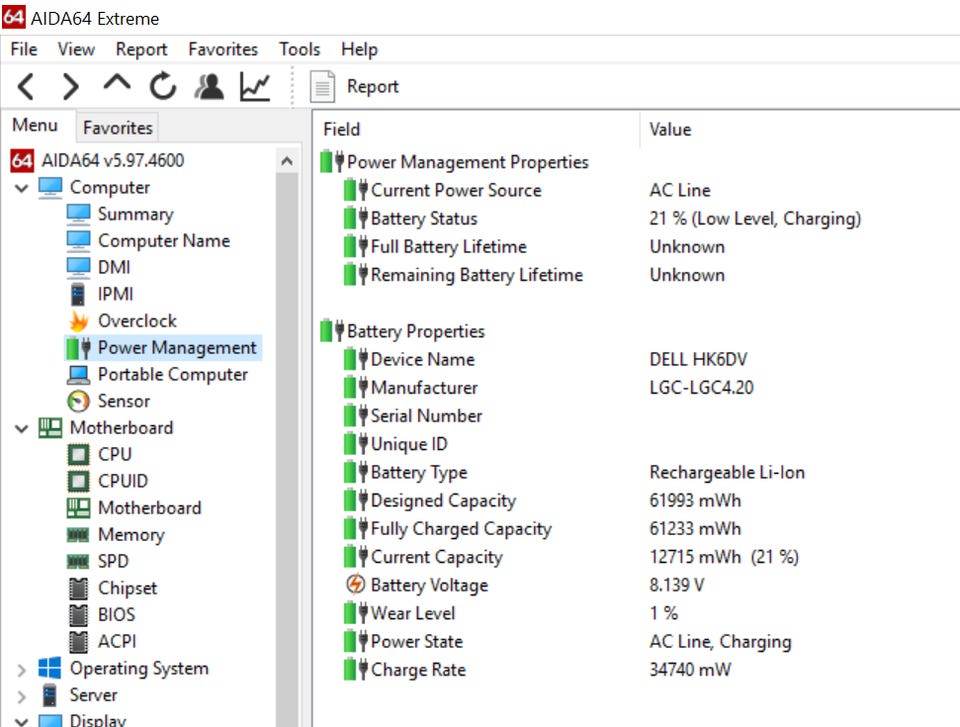Viewport: 960px width, 727px height.
Task: Open the Tools menu
Action: pyautogui.click(x=299, y=49)
